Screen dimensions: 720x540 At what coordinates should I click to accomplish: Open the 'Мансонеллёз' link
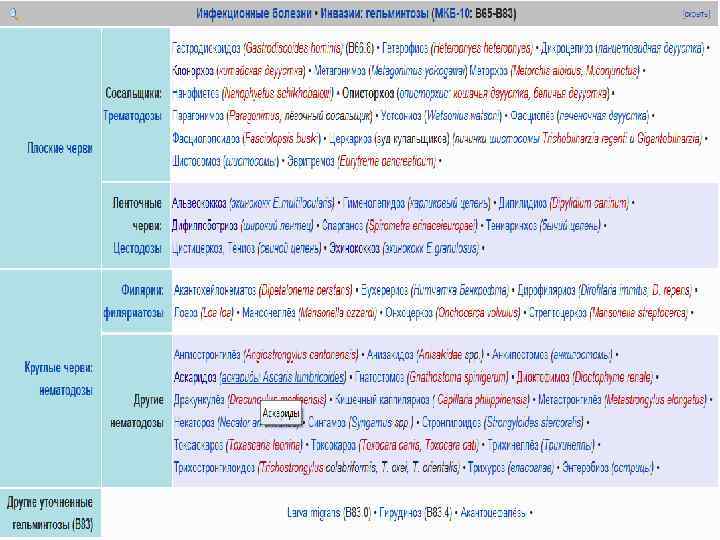269,313
